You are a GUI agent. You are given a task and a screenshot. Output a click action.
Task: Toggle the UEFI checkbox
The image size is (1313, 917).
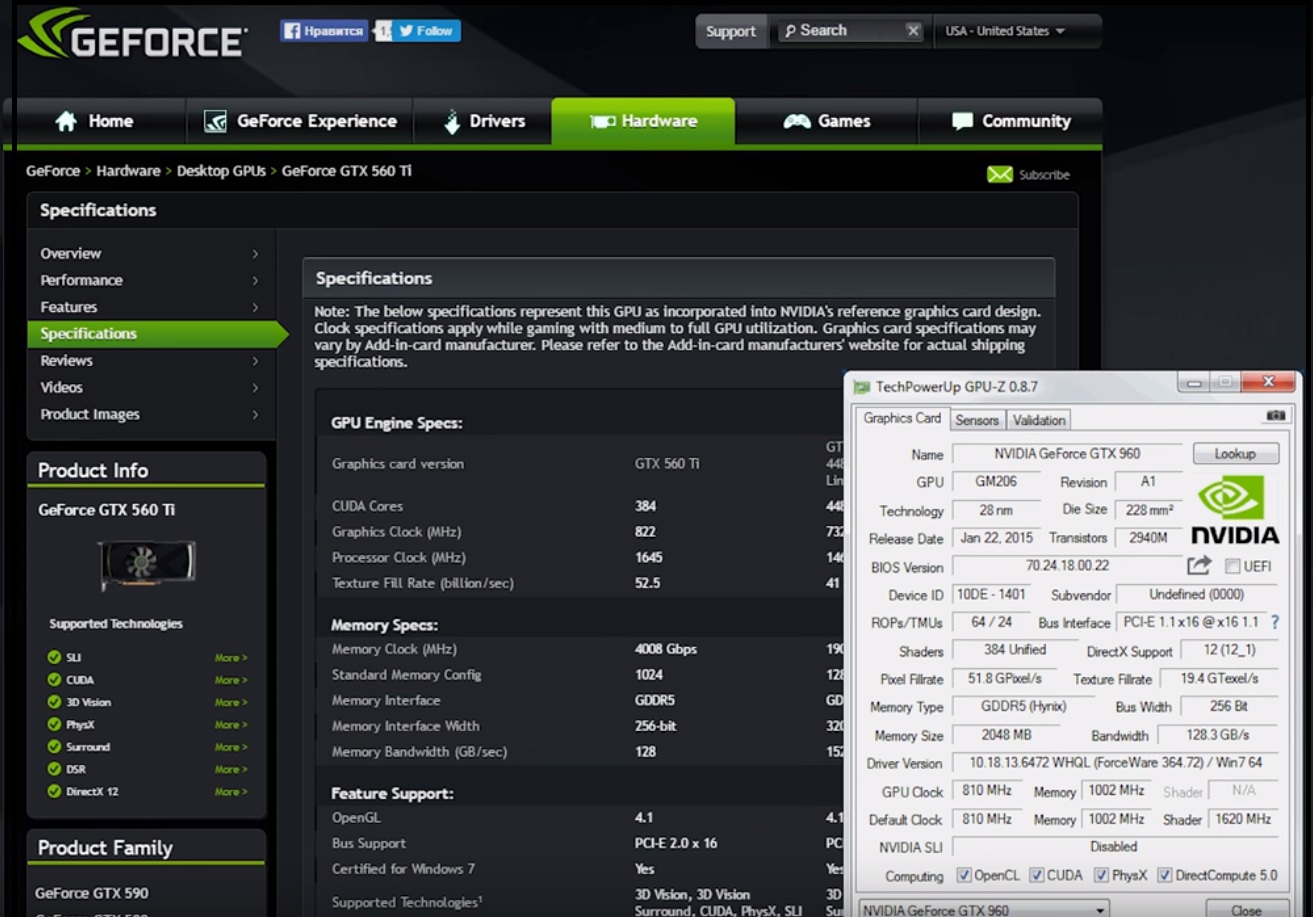(1232, 566)
